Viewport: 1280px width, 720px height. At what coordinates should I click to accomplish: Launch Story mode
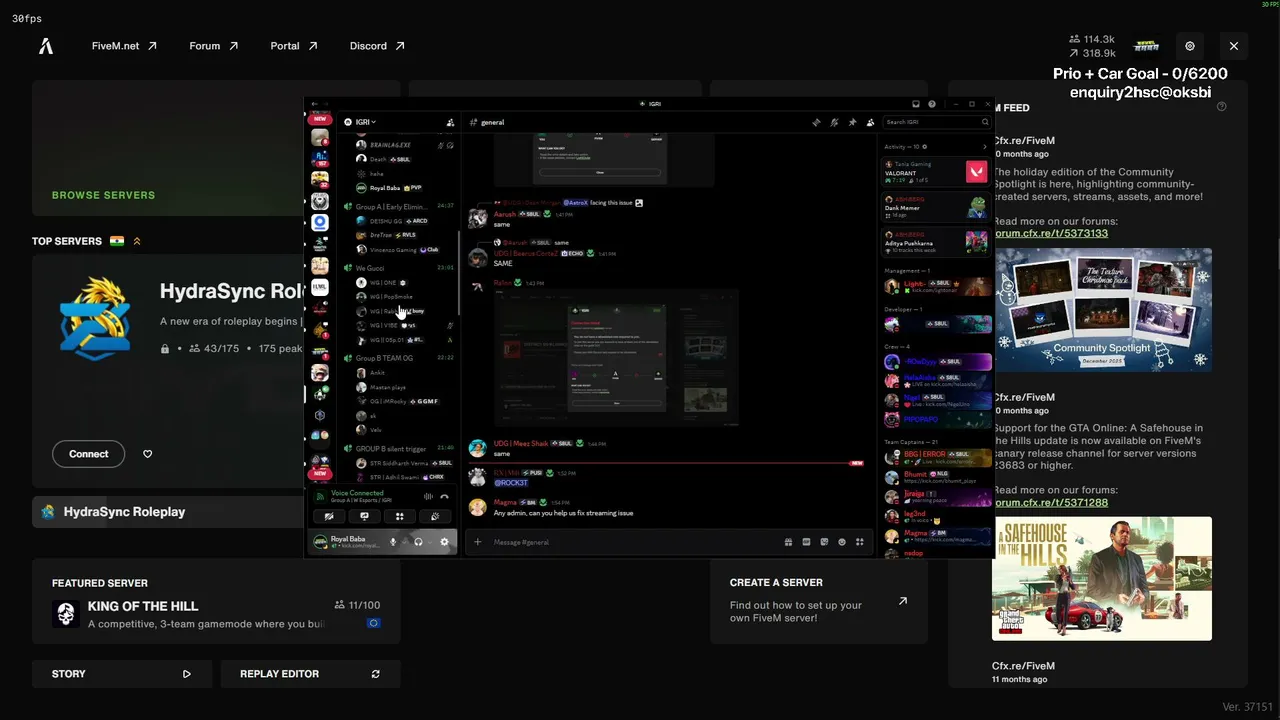[x=122, y=674]
